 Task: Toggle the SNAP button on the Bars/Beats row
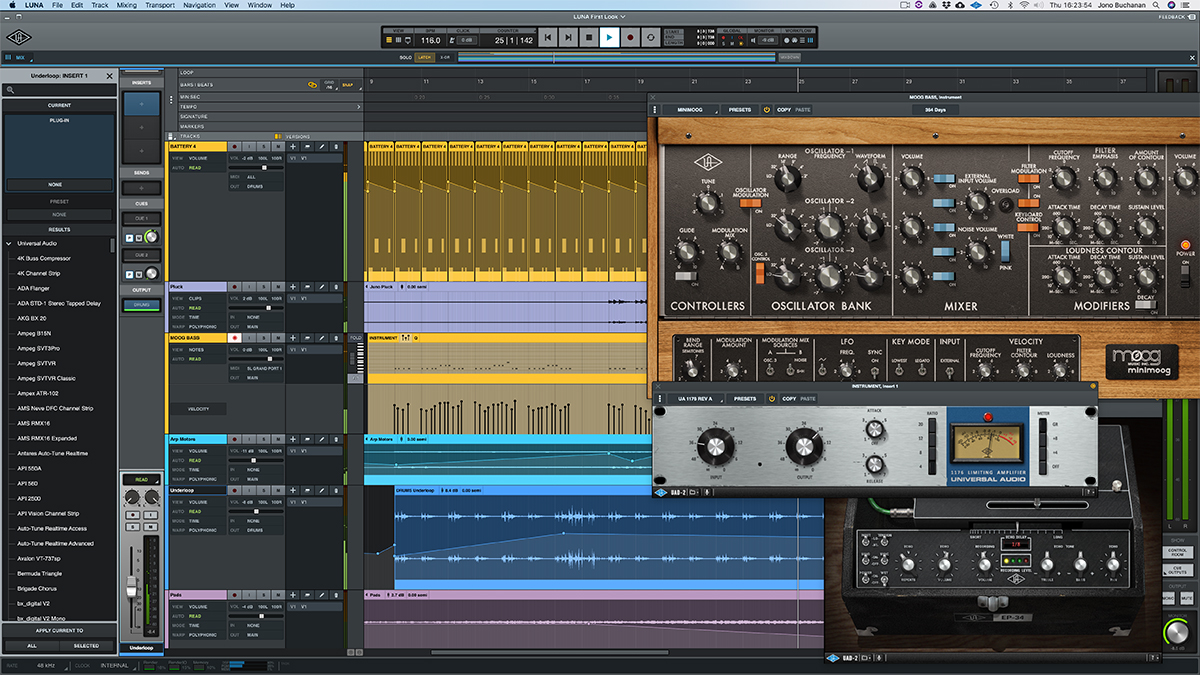(x=348, y=85)
